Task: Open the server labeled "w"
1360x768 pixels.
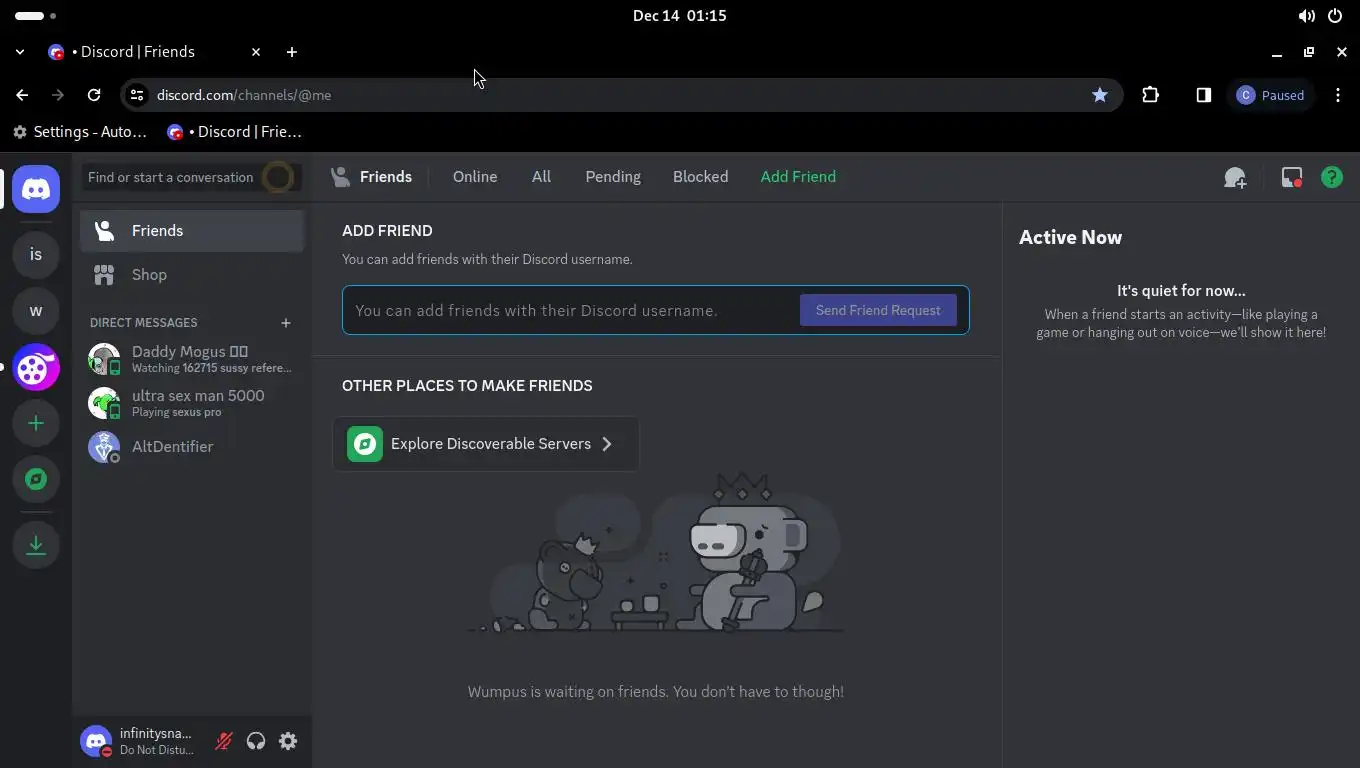Action: click(x=36, y=311)
